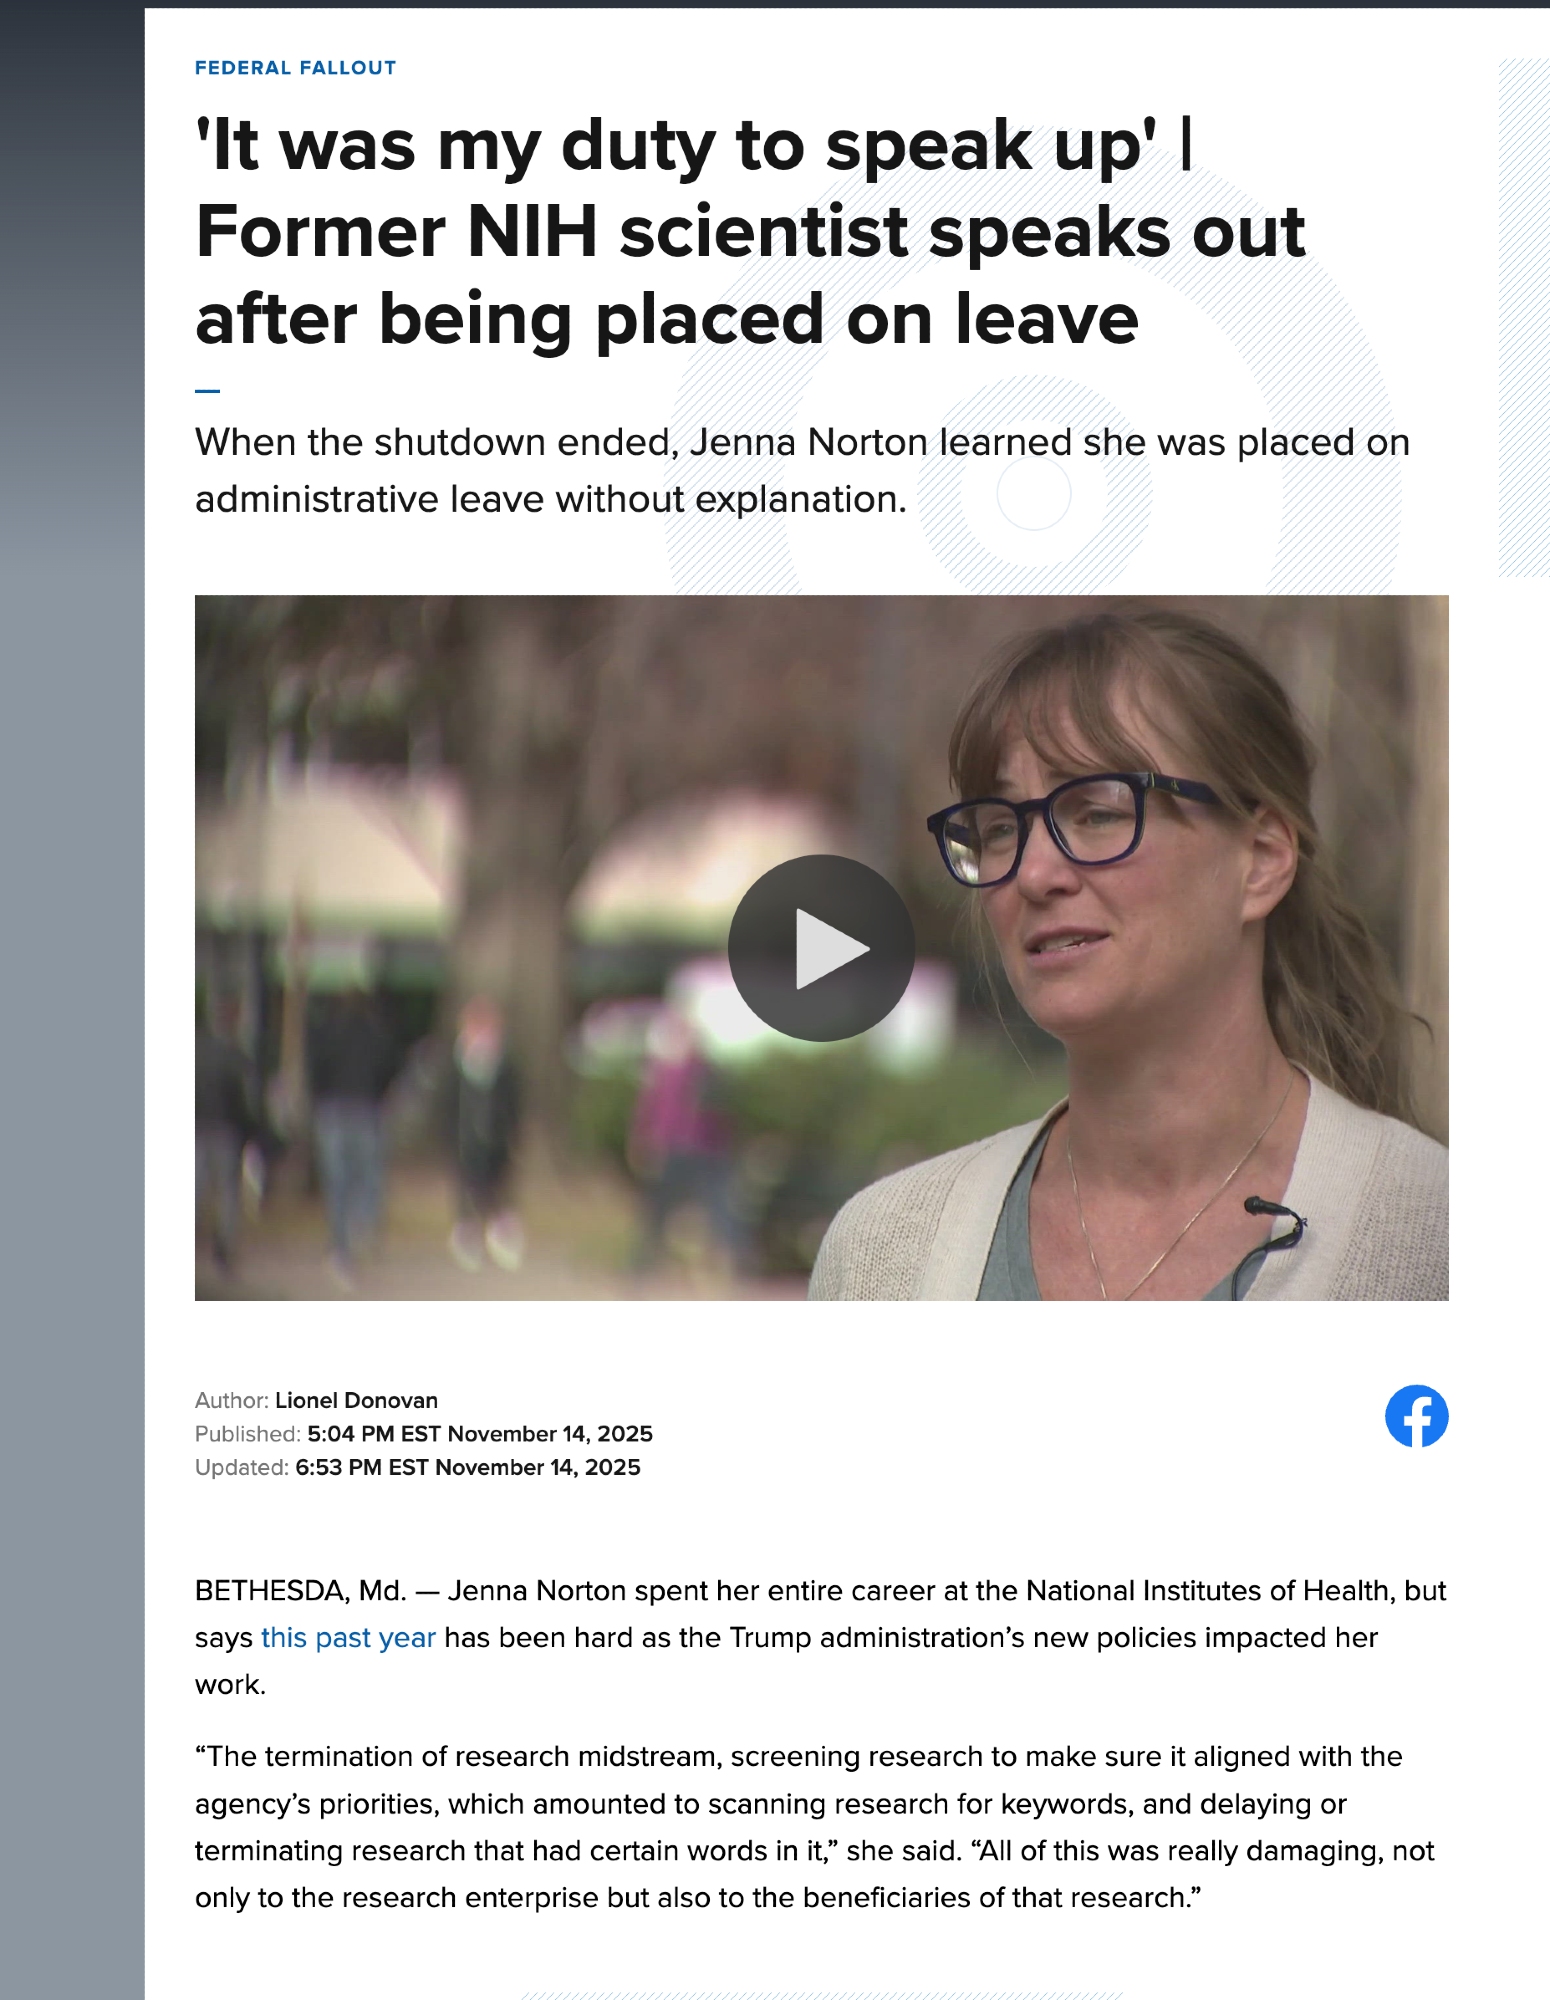This screenshot has width=1550, height=2000.
Task: Click the "Updated:" label
Action: coord(242,1467)
